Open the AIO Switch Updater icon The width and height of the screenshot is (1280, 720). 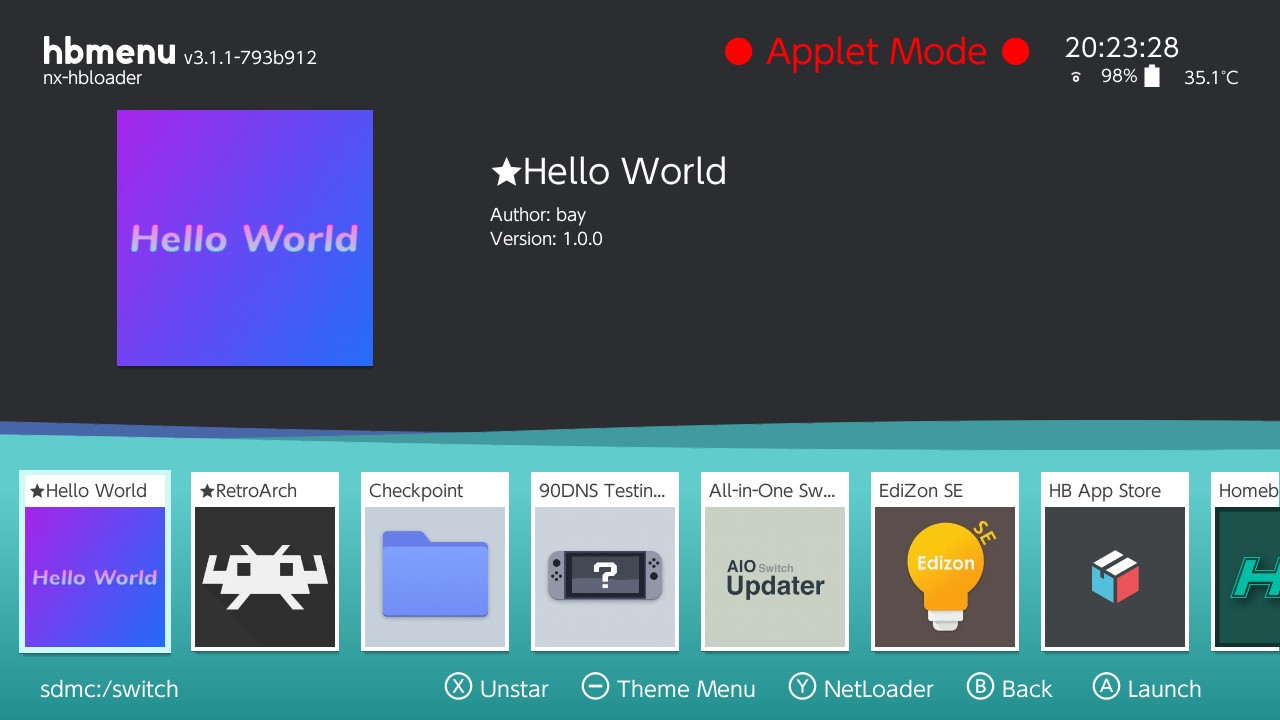point(775,577)
